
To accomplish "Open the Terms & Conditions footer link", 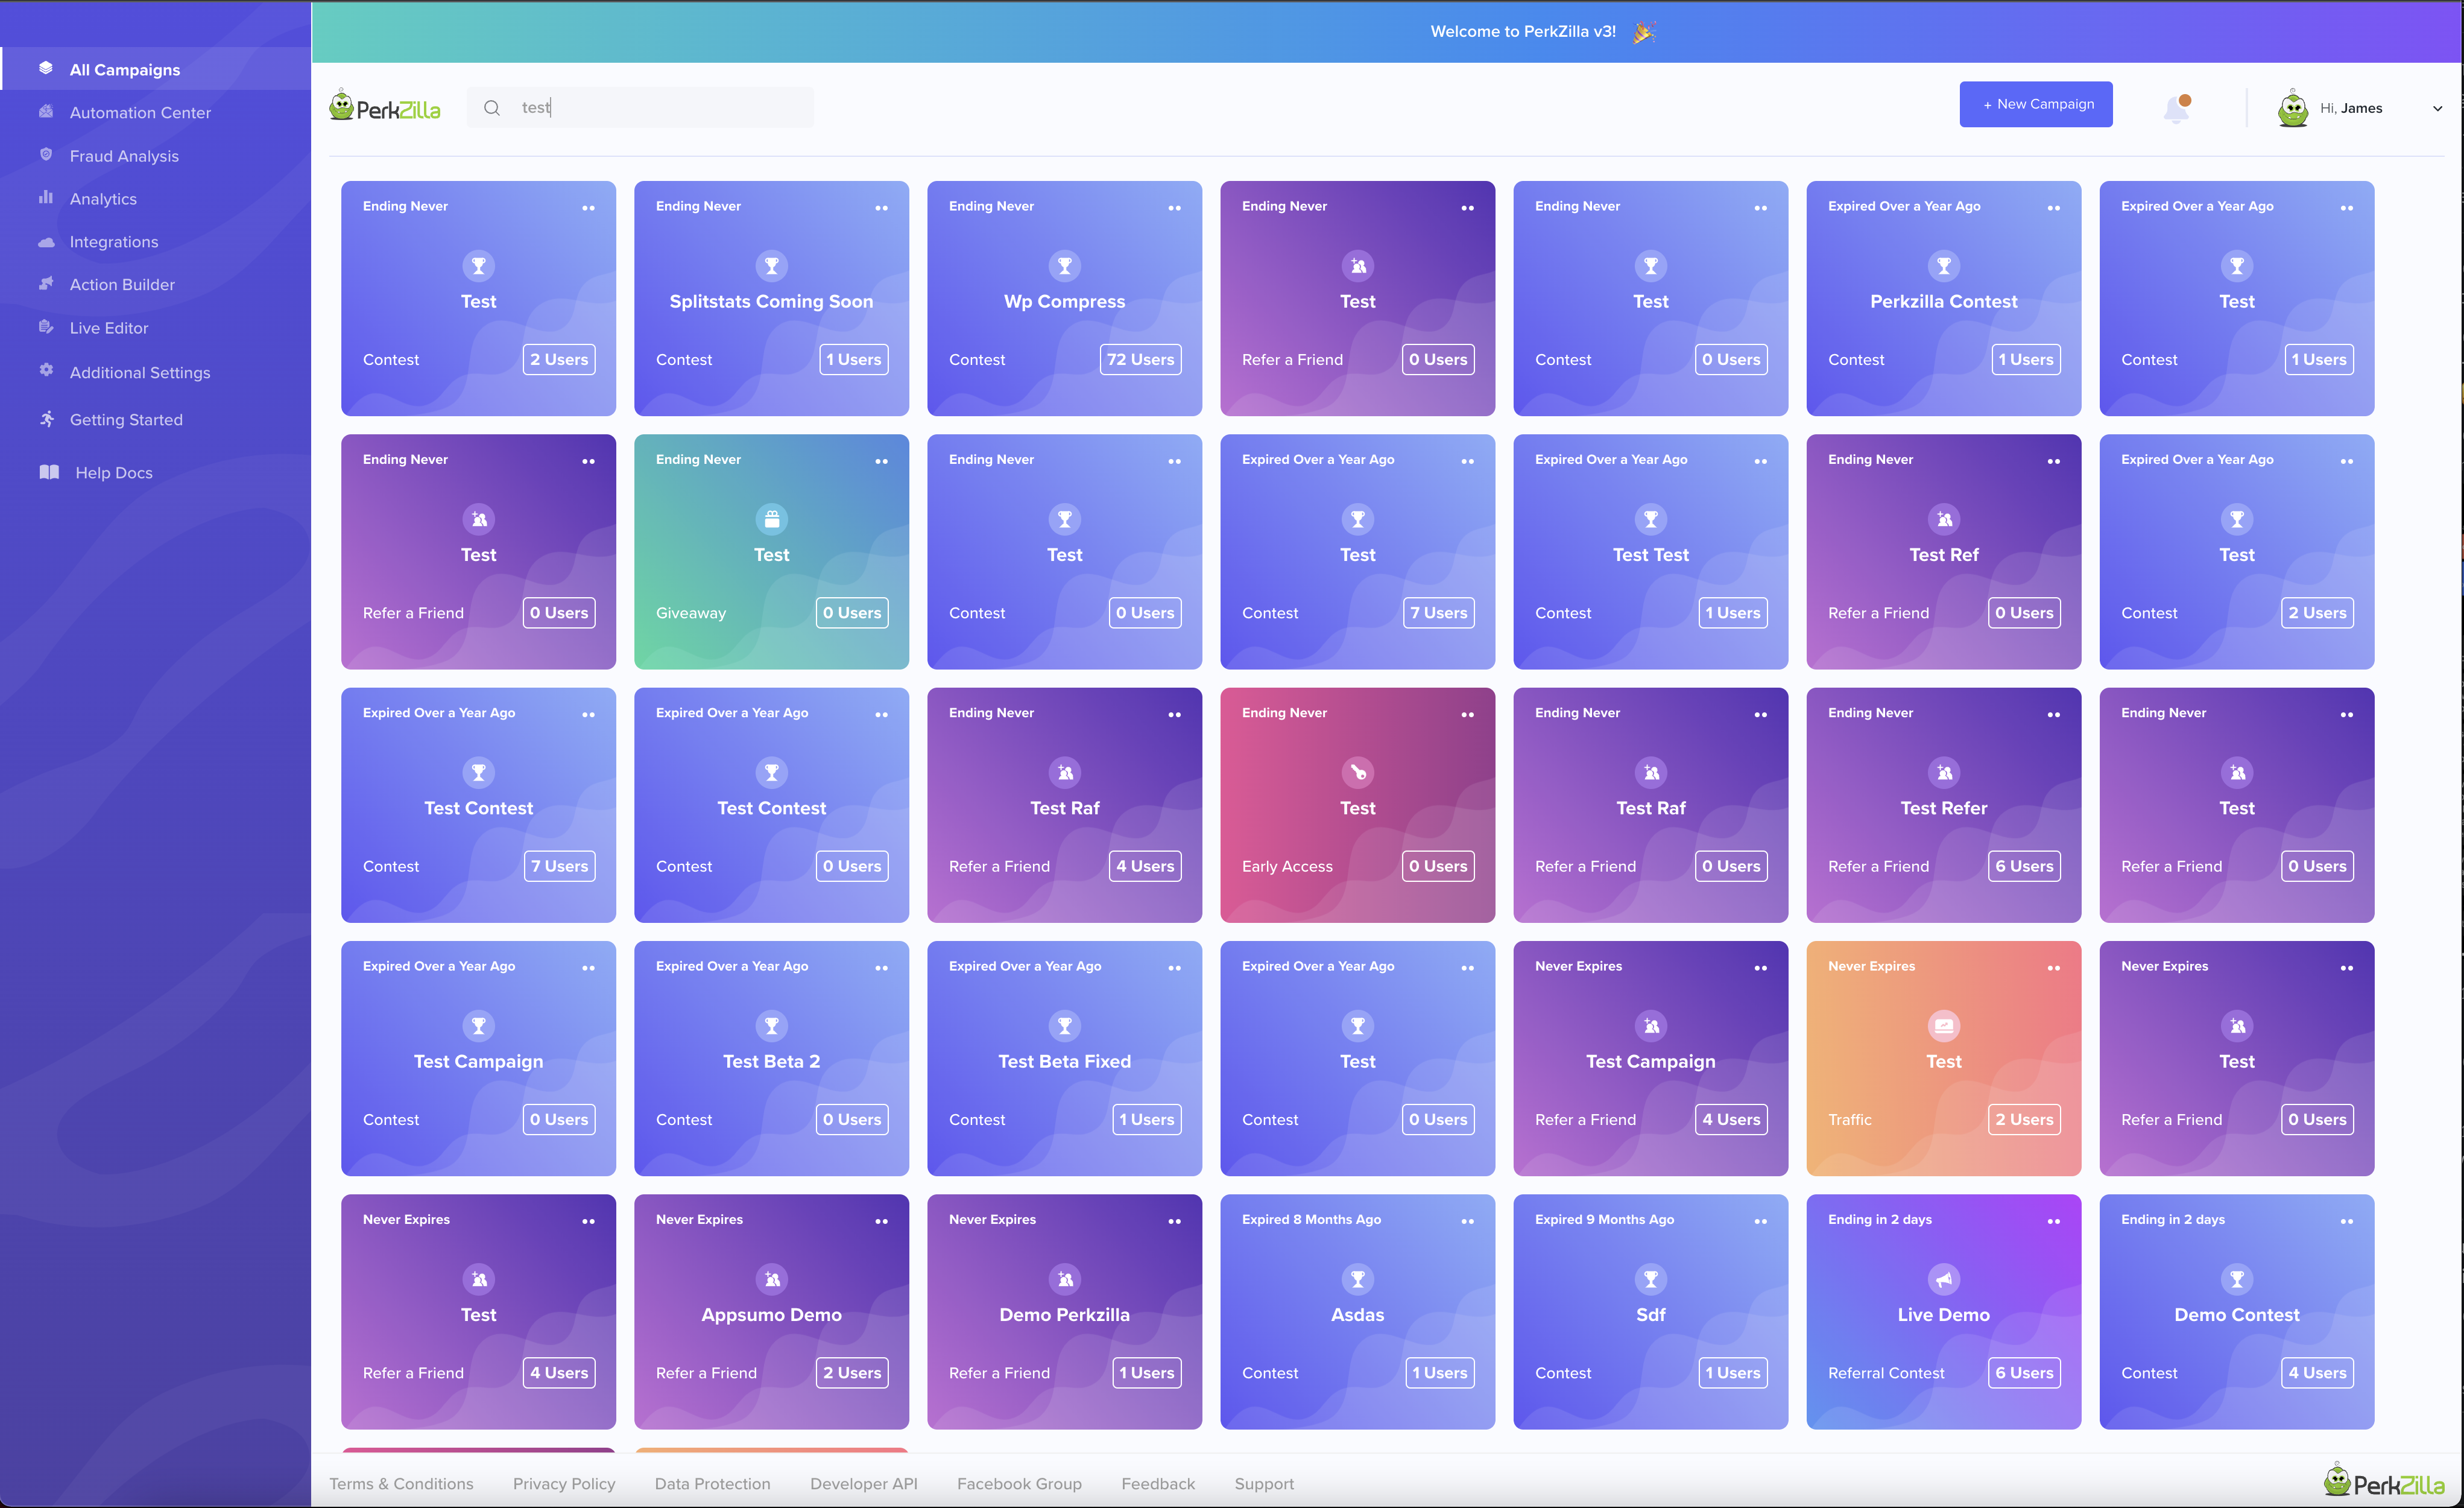I will click(x=401, y=1483).
